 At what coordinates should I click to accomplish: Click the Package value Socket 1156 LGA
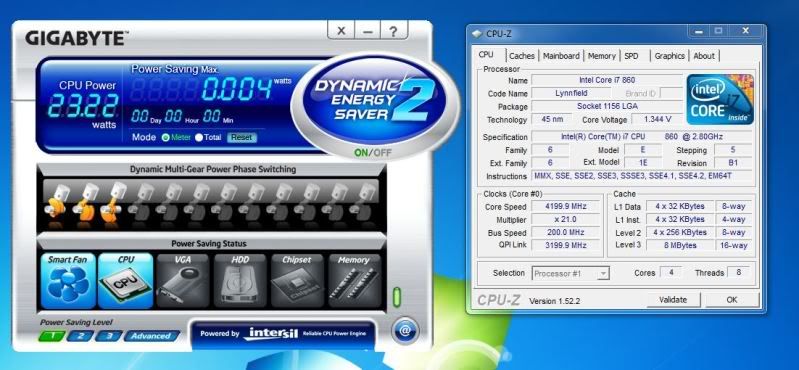click(607, 106)
